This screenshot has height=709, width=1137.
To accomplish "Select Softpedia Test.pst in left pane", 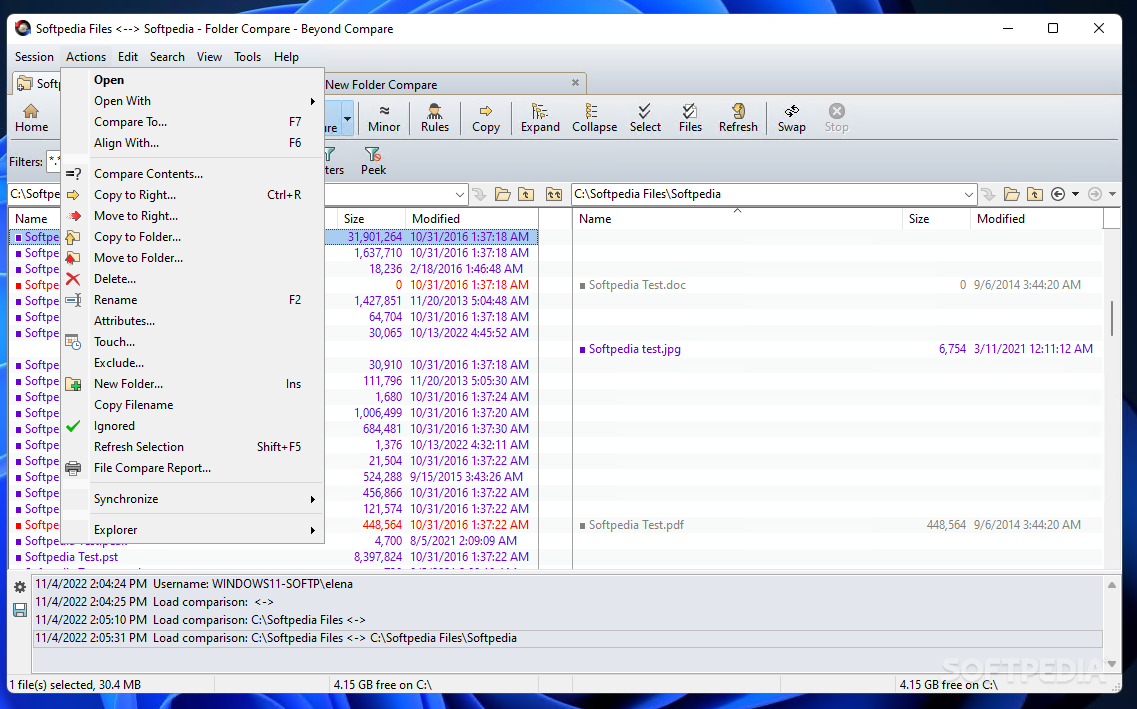I will click(71, 557).
